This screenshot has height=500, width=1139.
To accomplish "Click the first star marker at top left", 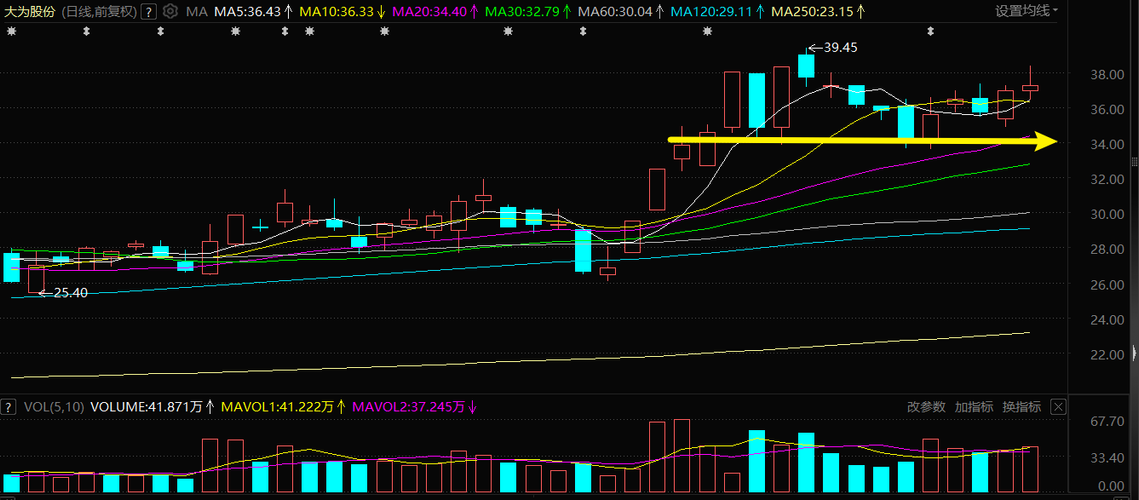I will 11,31.
